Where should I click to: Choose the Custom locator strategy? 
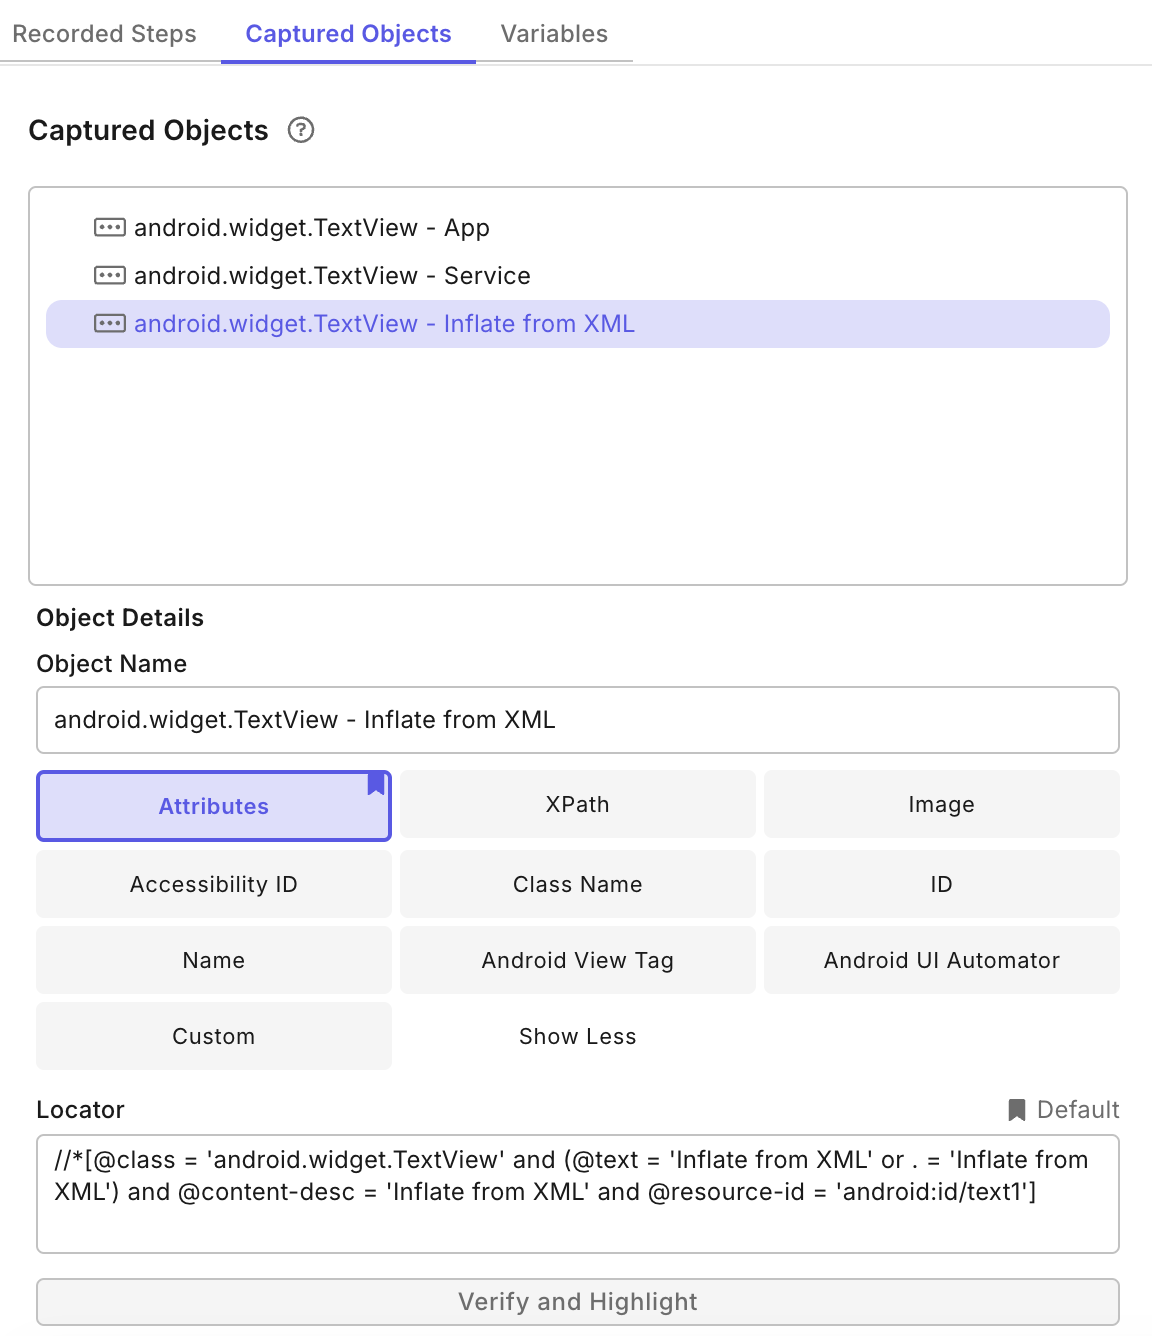pos(213,1036)
